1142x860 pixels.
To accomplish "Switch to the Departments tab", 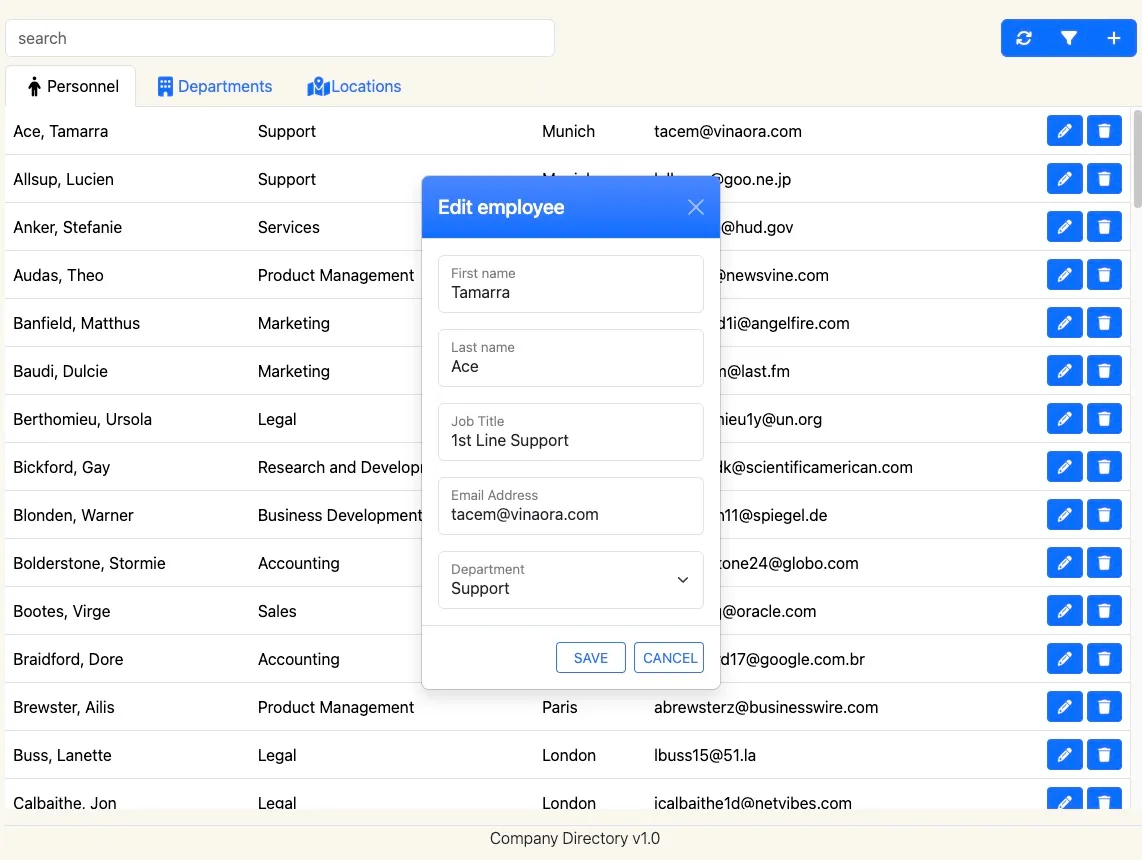I will pyautogui.click(x=215, y=87).
